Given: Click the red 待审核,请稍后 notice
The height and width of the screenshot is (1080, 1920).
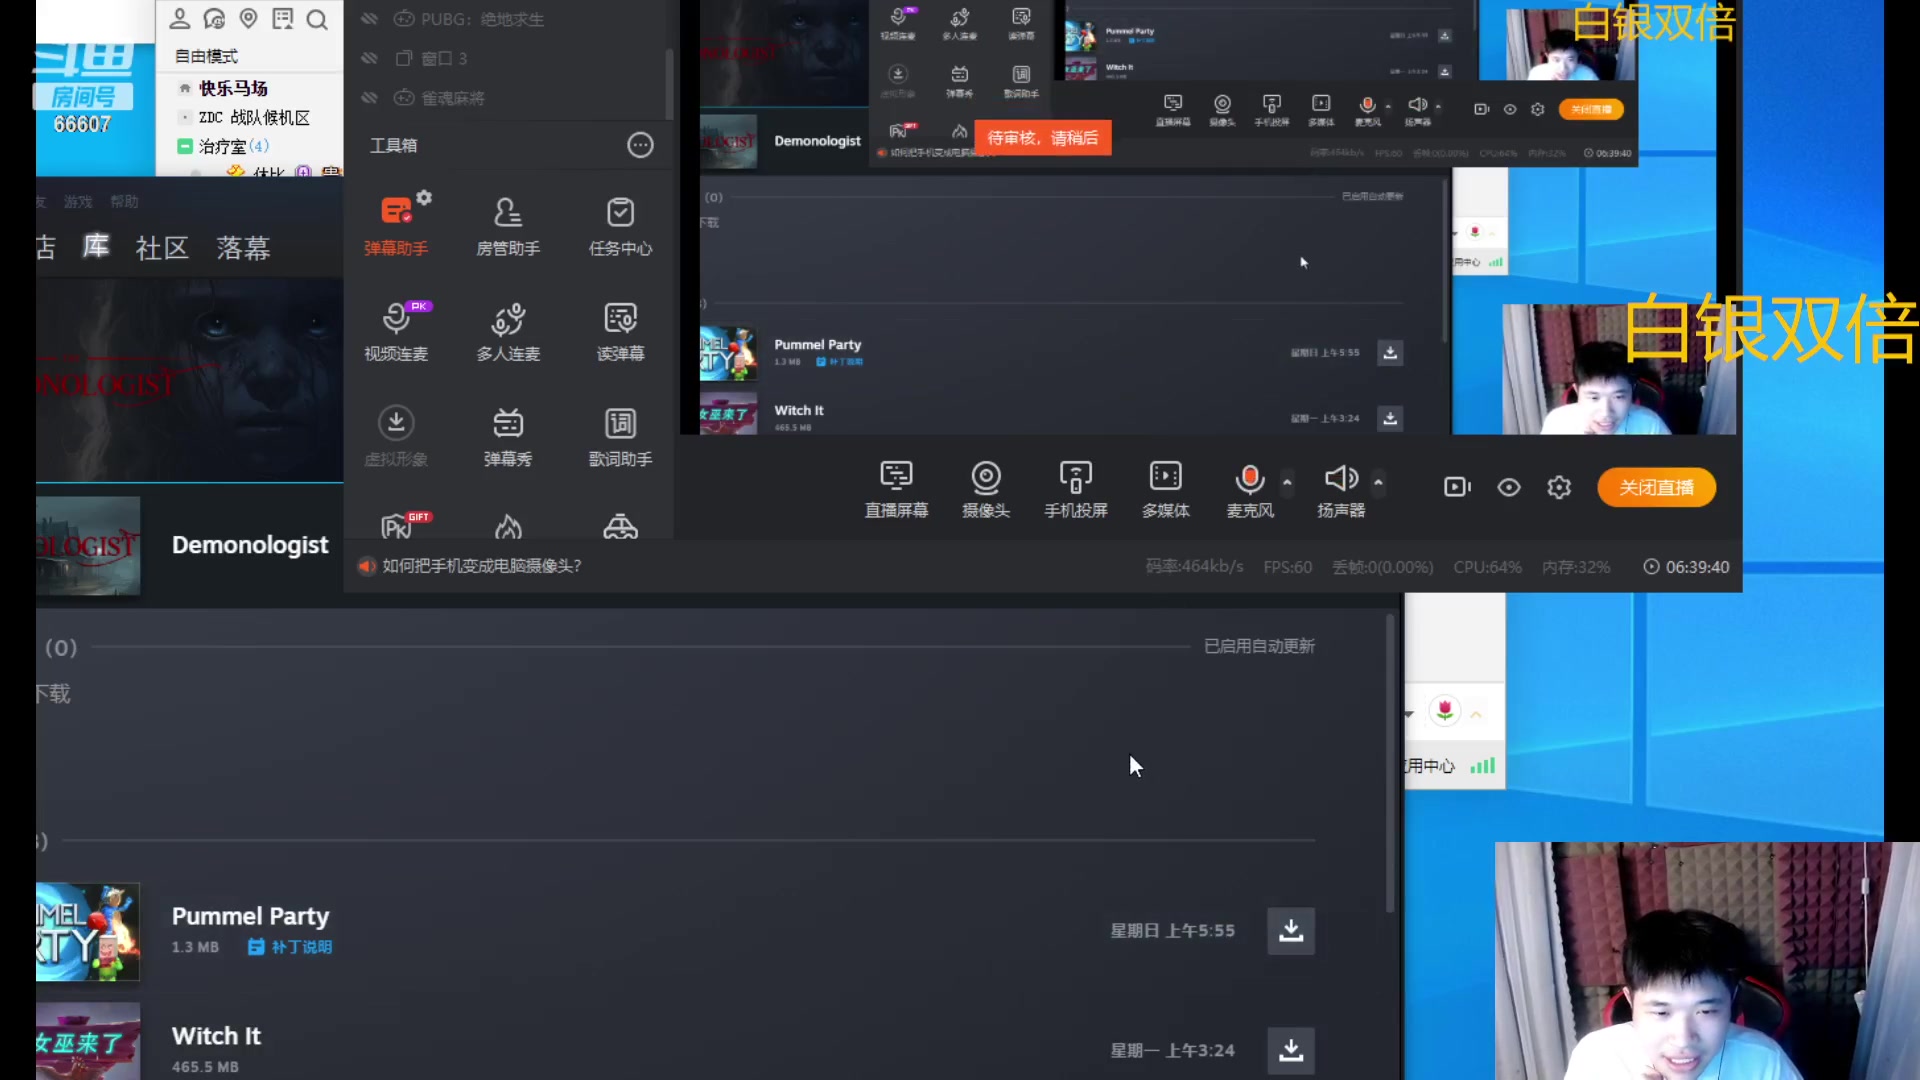Looking at the screenshot, I should pos(1042,138).
